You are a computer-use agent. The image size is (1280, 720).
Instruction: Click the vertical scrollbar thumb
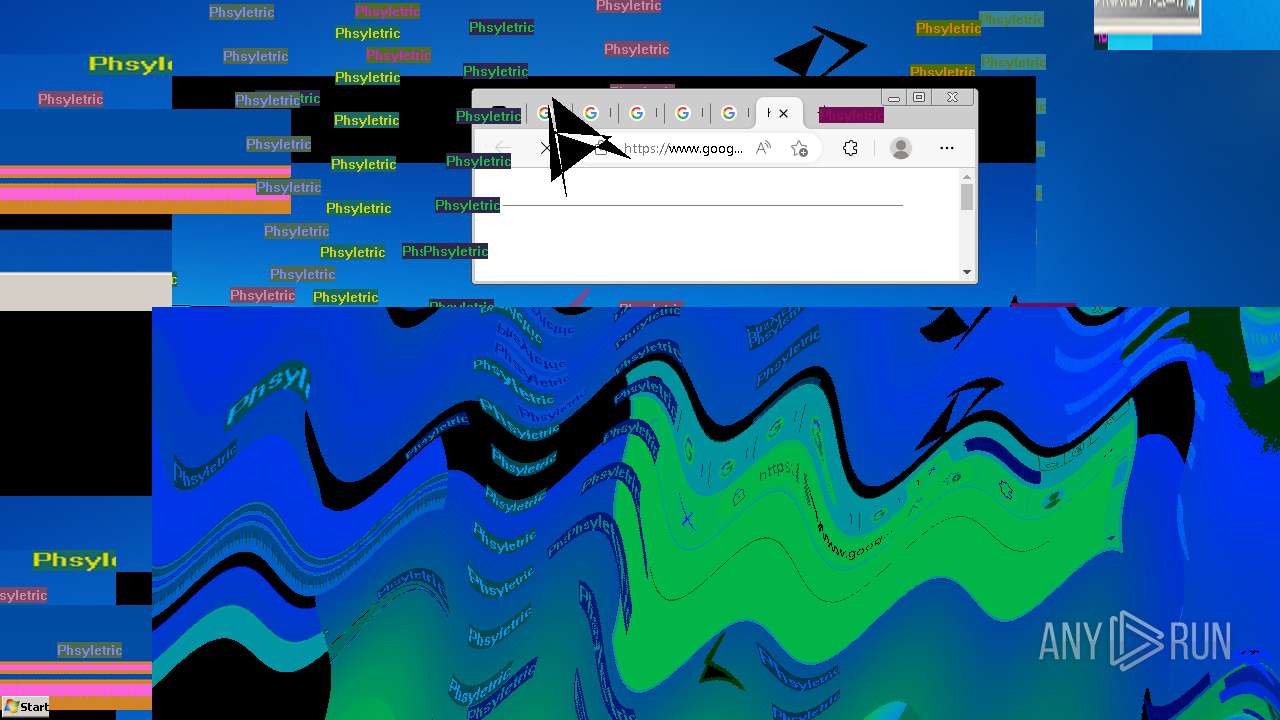[x=967, y=197]
